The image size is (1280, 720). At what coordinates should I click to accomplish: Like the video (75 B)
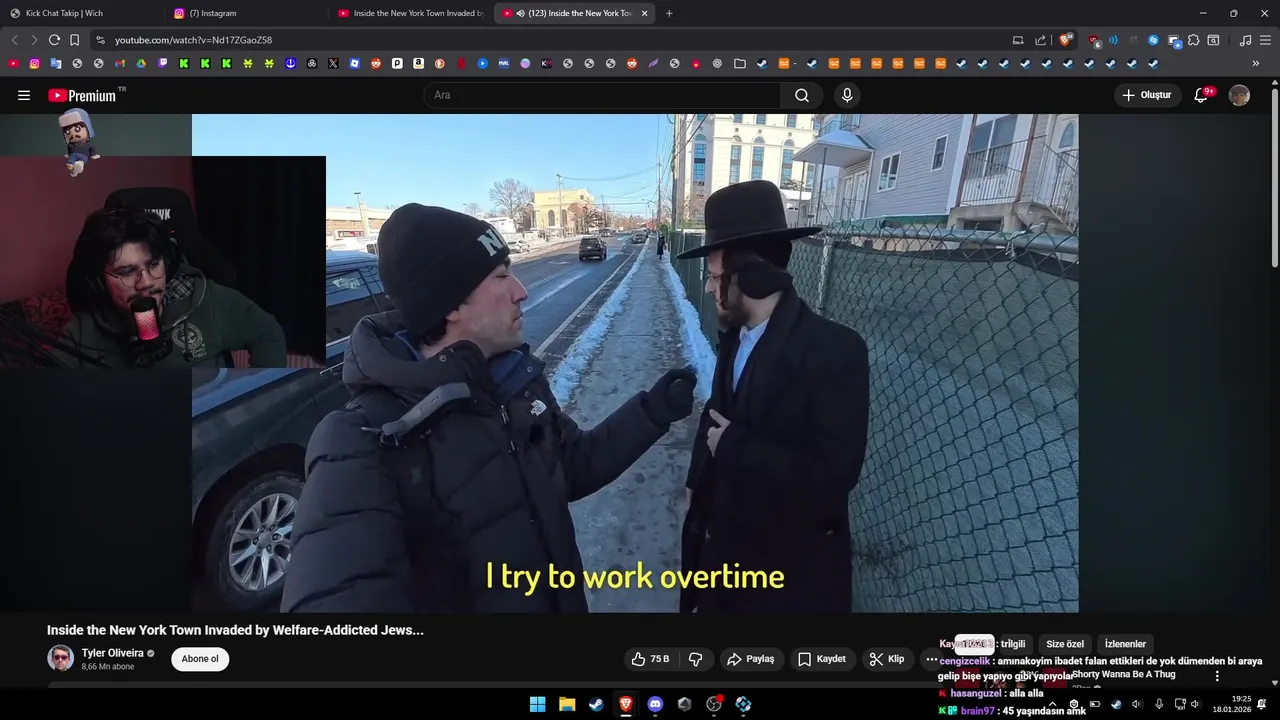650,659
